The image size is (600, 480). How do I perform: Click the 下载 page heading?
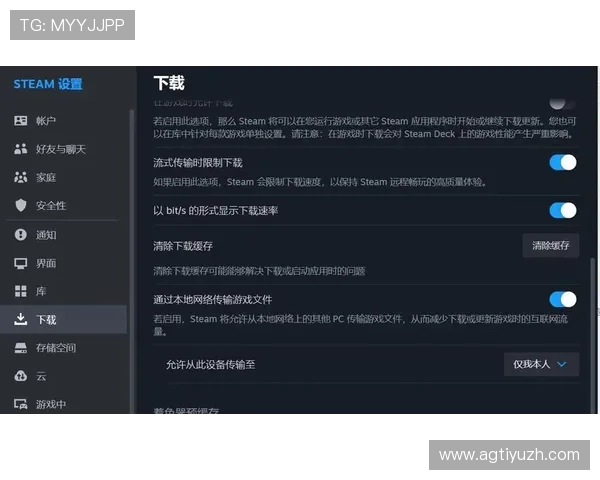pos(169,83)
